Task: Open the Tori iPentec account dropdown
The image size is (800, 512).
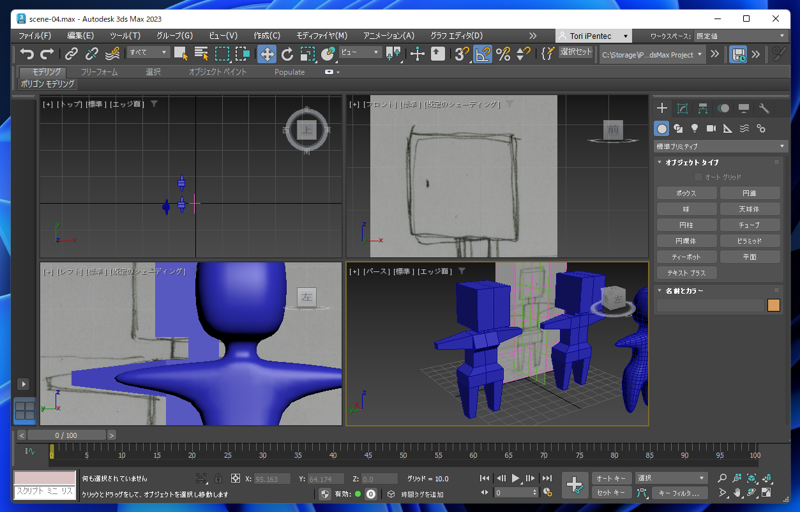Action: [x=594, y=36]
